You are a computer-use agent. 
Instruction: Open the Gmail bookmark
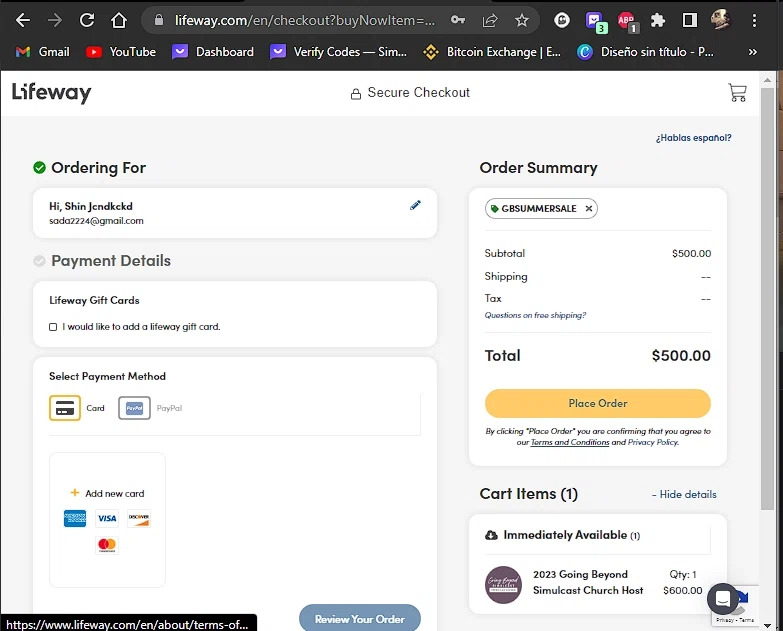click(42, 52)
